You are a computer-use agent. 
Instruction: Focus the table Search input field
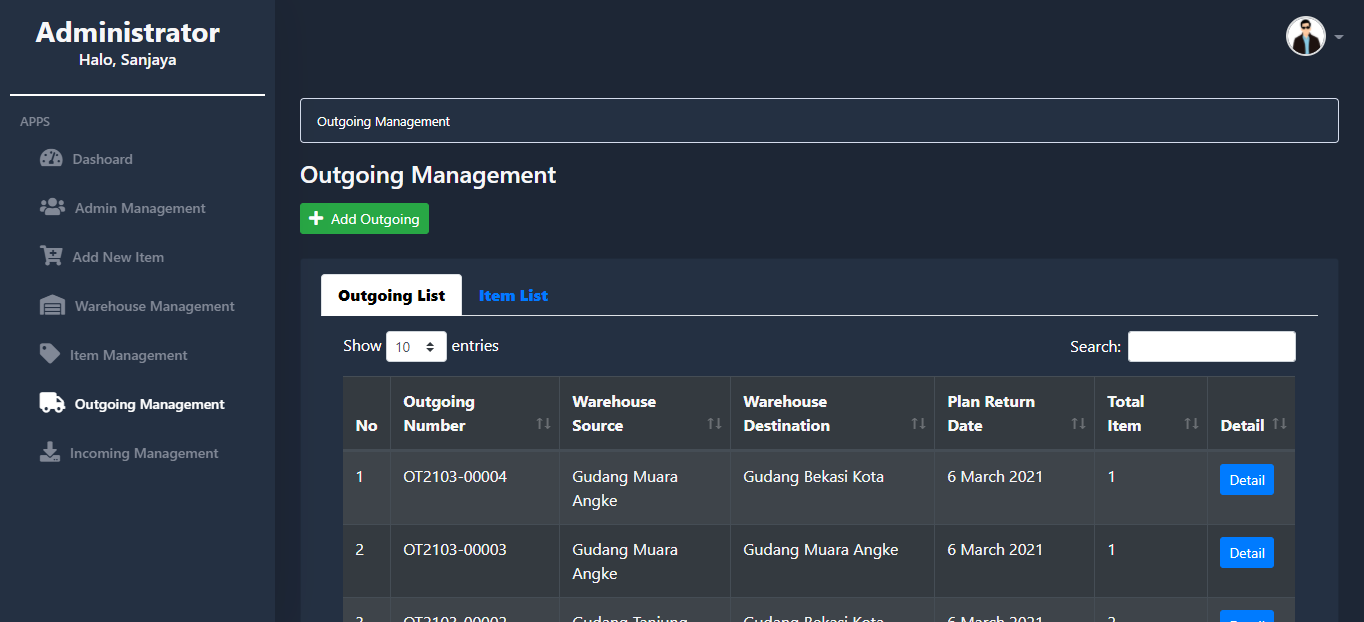point(1211,347)
